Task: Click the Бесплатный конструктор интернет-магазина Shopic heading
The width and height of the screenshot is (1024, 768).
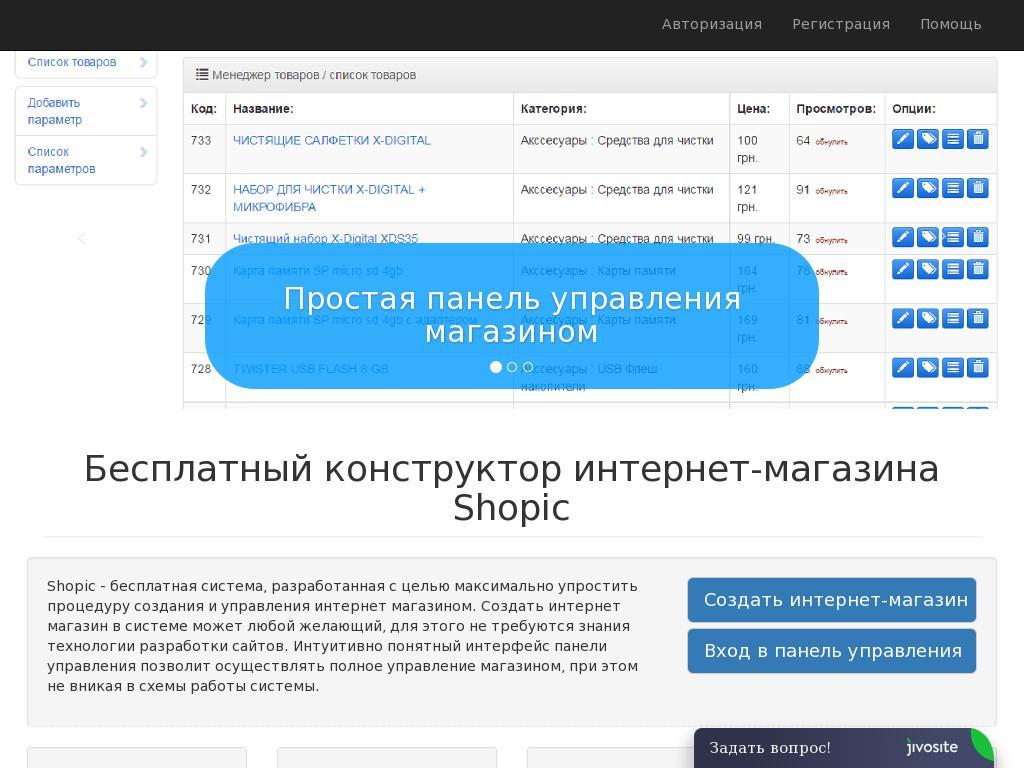Action: [511, 488]
